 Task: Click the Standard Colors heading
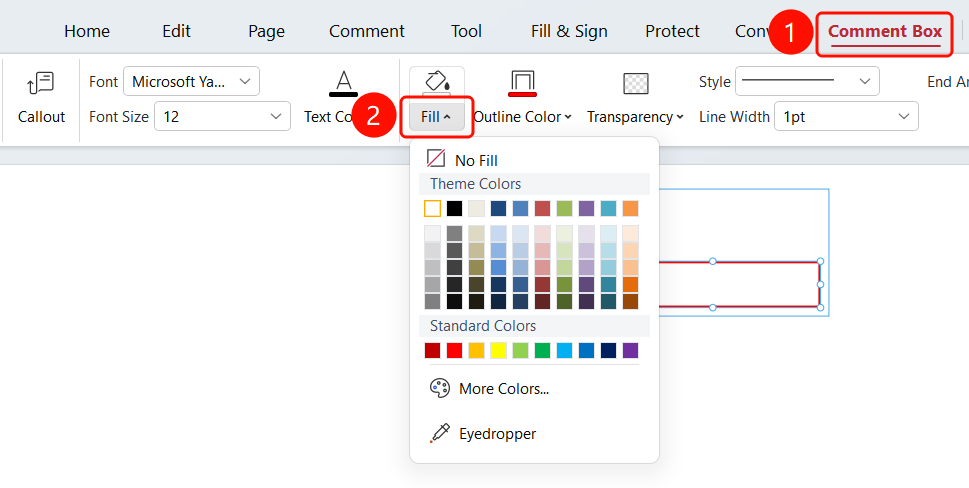[483, 326]
